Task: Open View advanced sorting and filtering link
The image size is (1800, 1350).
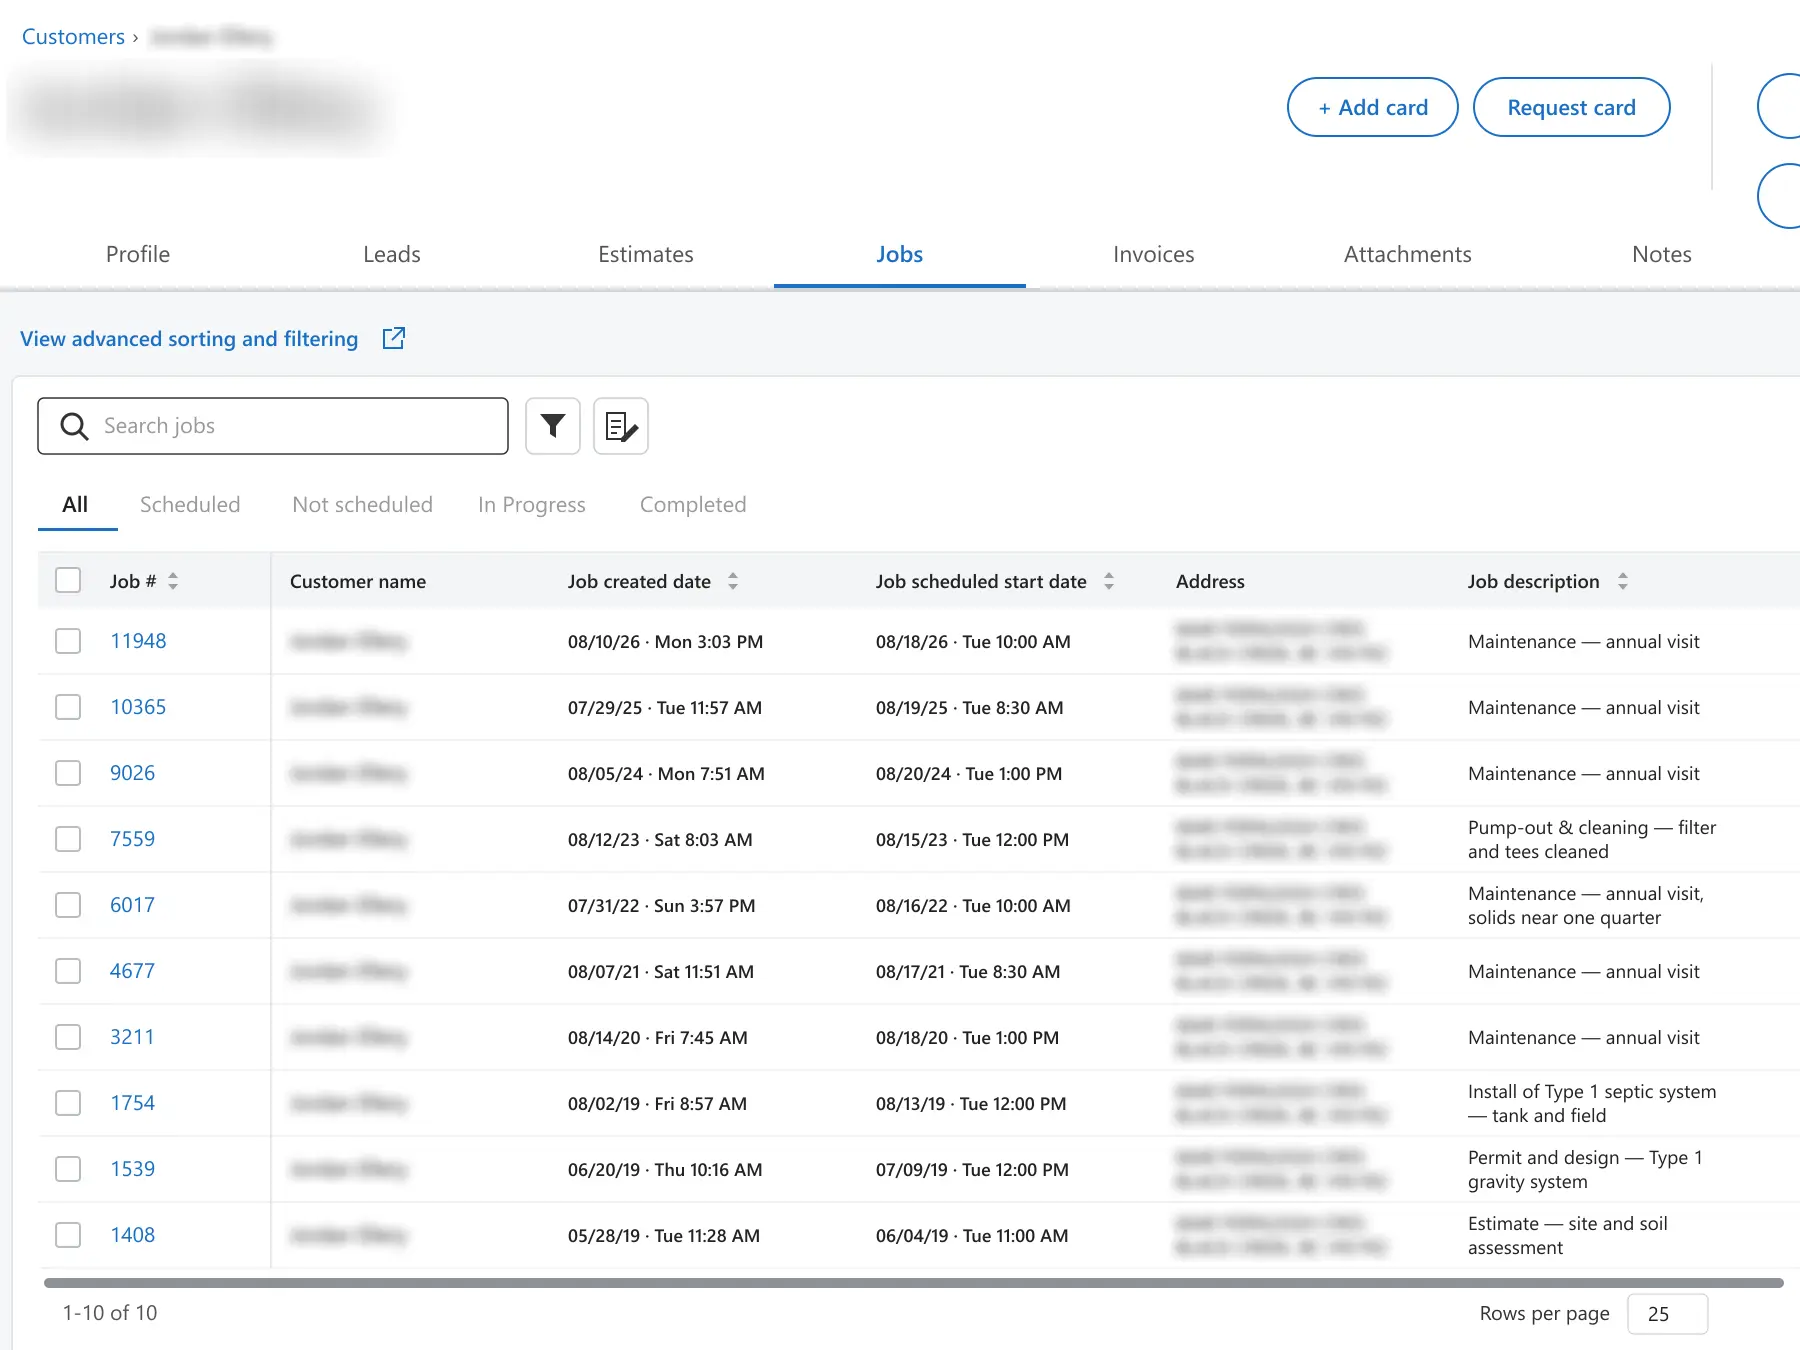Action: [x=189, y=339]
